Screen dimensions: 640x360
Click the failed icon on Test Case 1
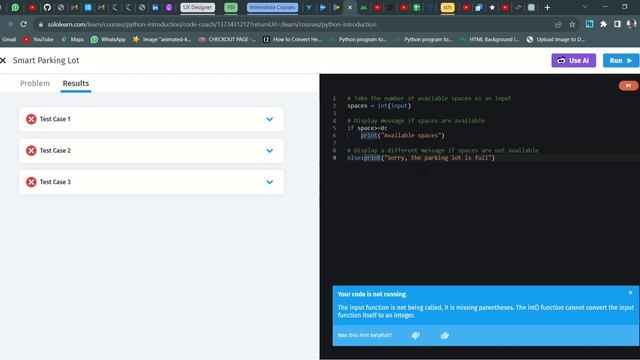[31, 119]
